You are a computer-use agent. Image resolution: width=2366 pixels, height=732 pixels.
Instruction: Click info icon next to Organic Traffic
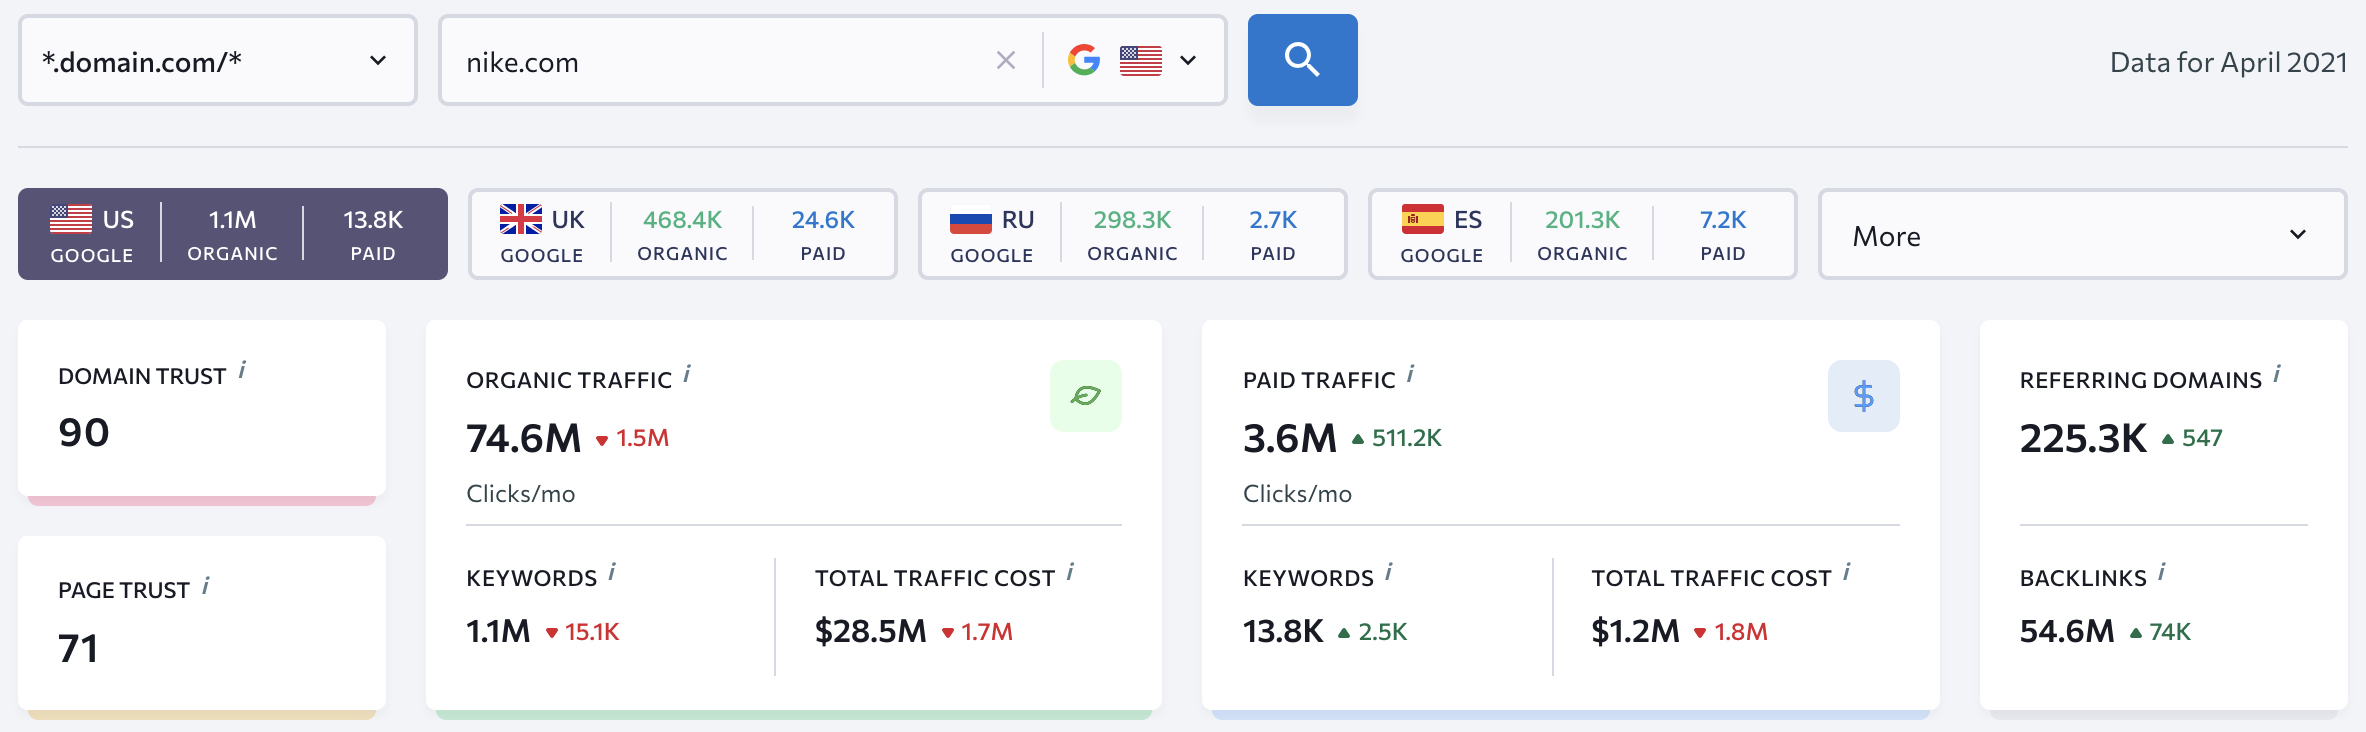pyautogui.click(x=687, y=375)
